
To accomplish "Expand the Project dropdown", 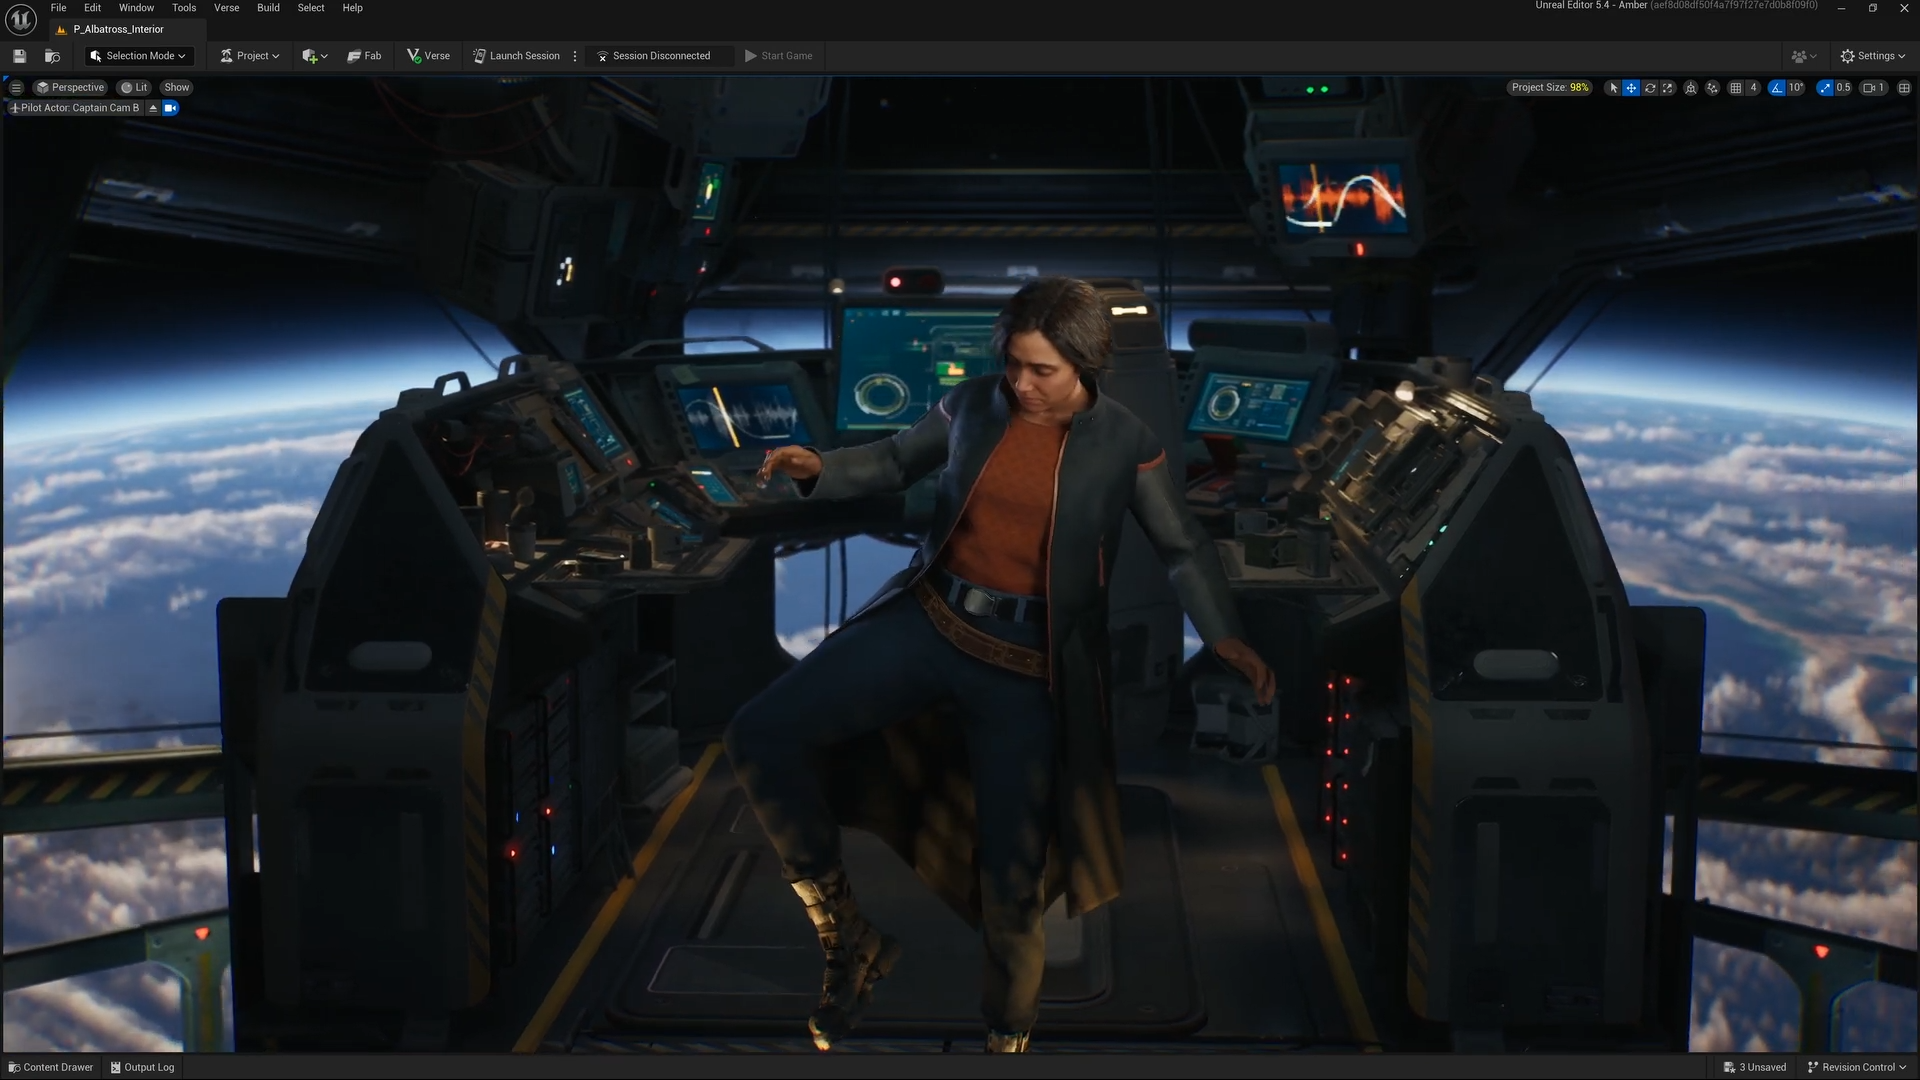I will click(250, 56).
